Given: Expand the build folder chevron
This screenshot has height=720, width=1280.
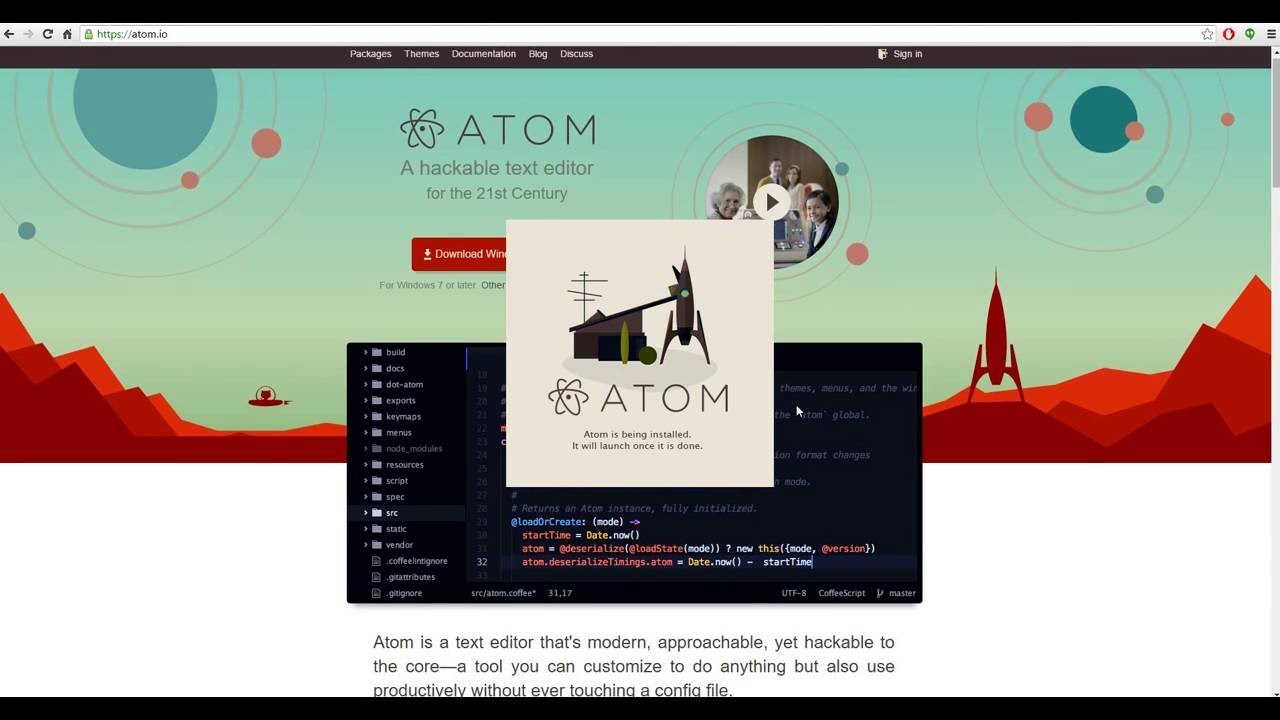Looking at the screenshot, I should (x=366, y=352).
